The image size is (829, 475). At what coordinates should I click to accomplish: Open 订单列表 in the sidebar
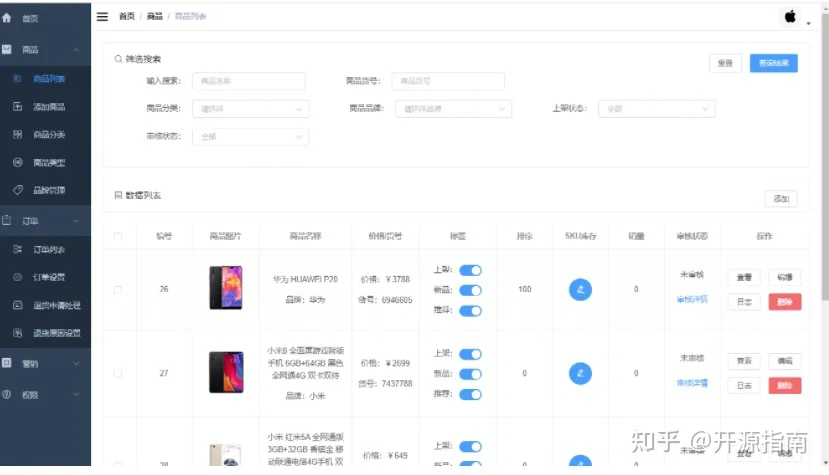tap(45, 249)
